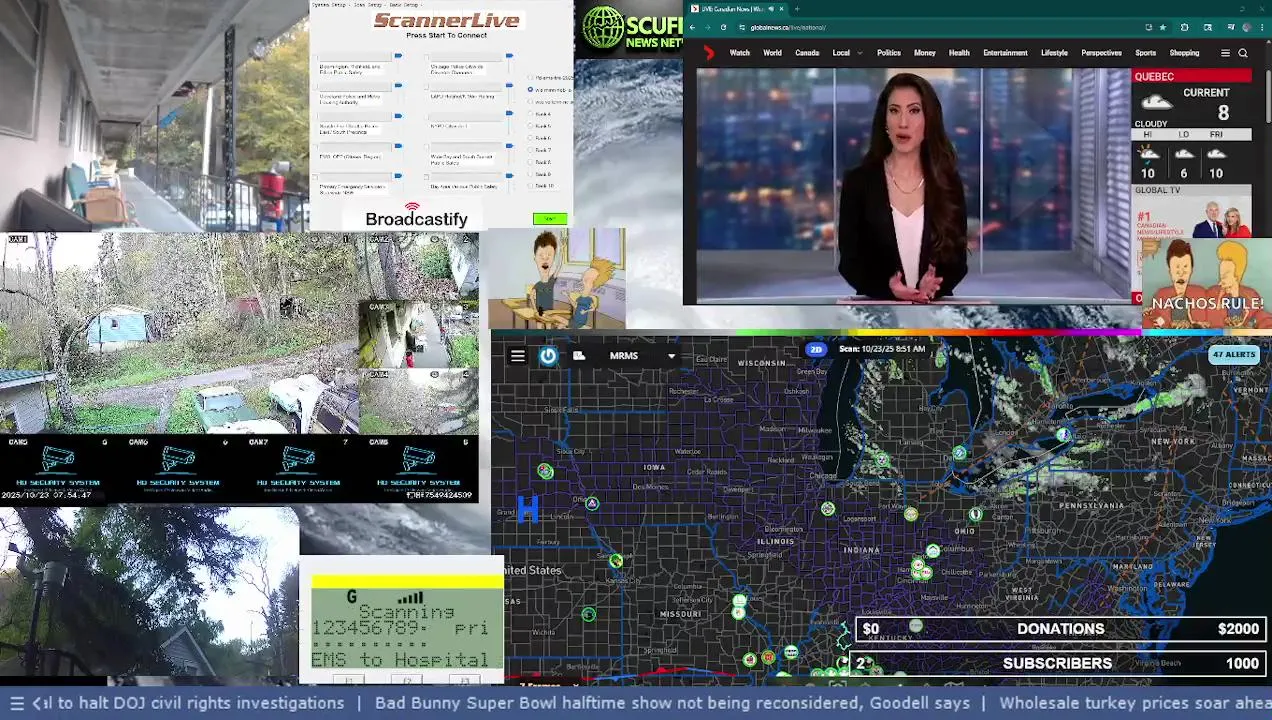Click the browser back arrow
Viewport: 1272px width, 720px height.
coord(693,27)
